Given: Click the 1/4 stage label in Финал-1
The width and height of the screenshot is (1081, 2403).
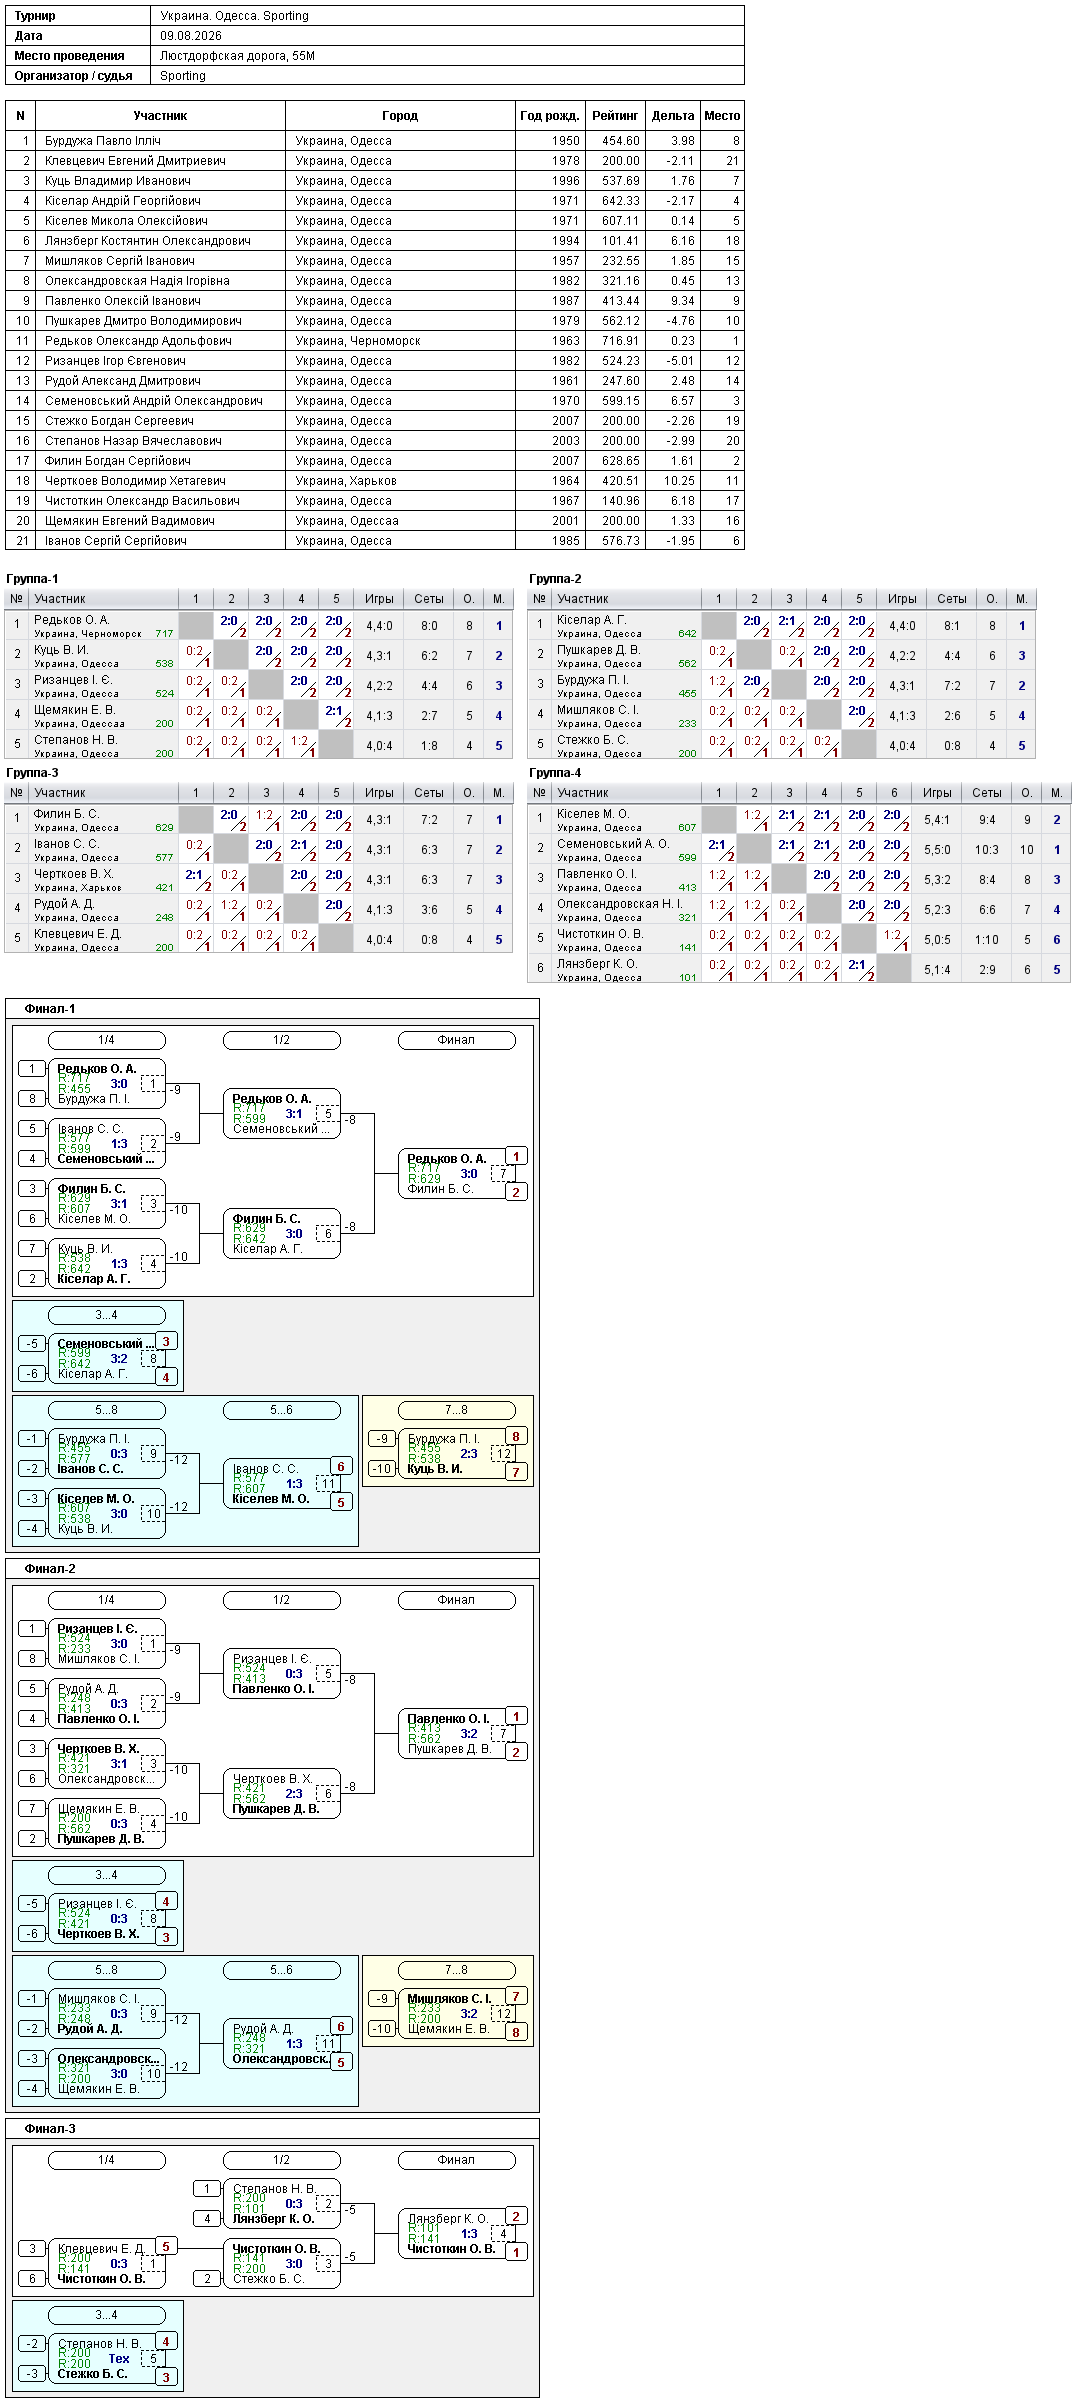Looking at the screenshot, I should [x=106, y=1040].
